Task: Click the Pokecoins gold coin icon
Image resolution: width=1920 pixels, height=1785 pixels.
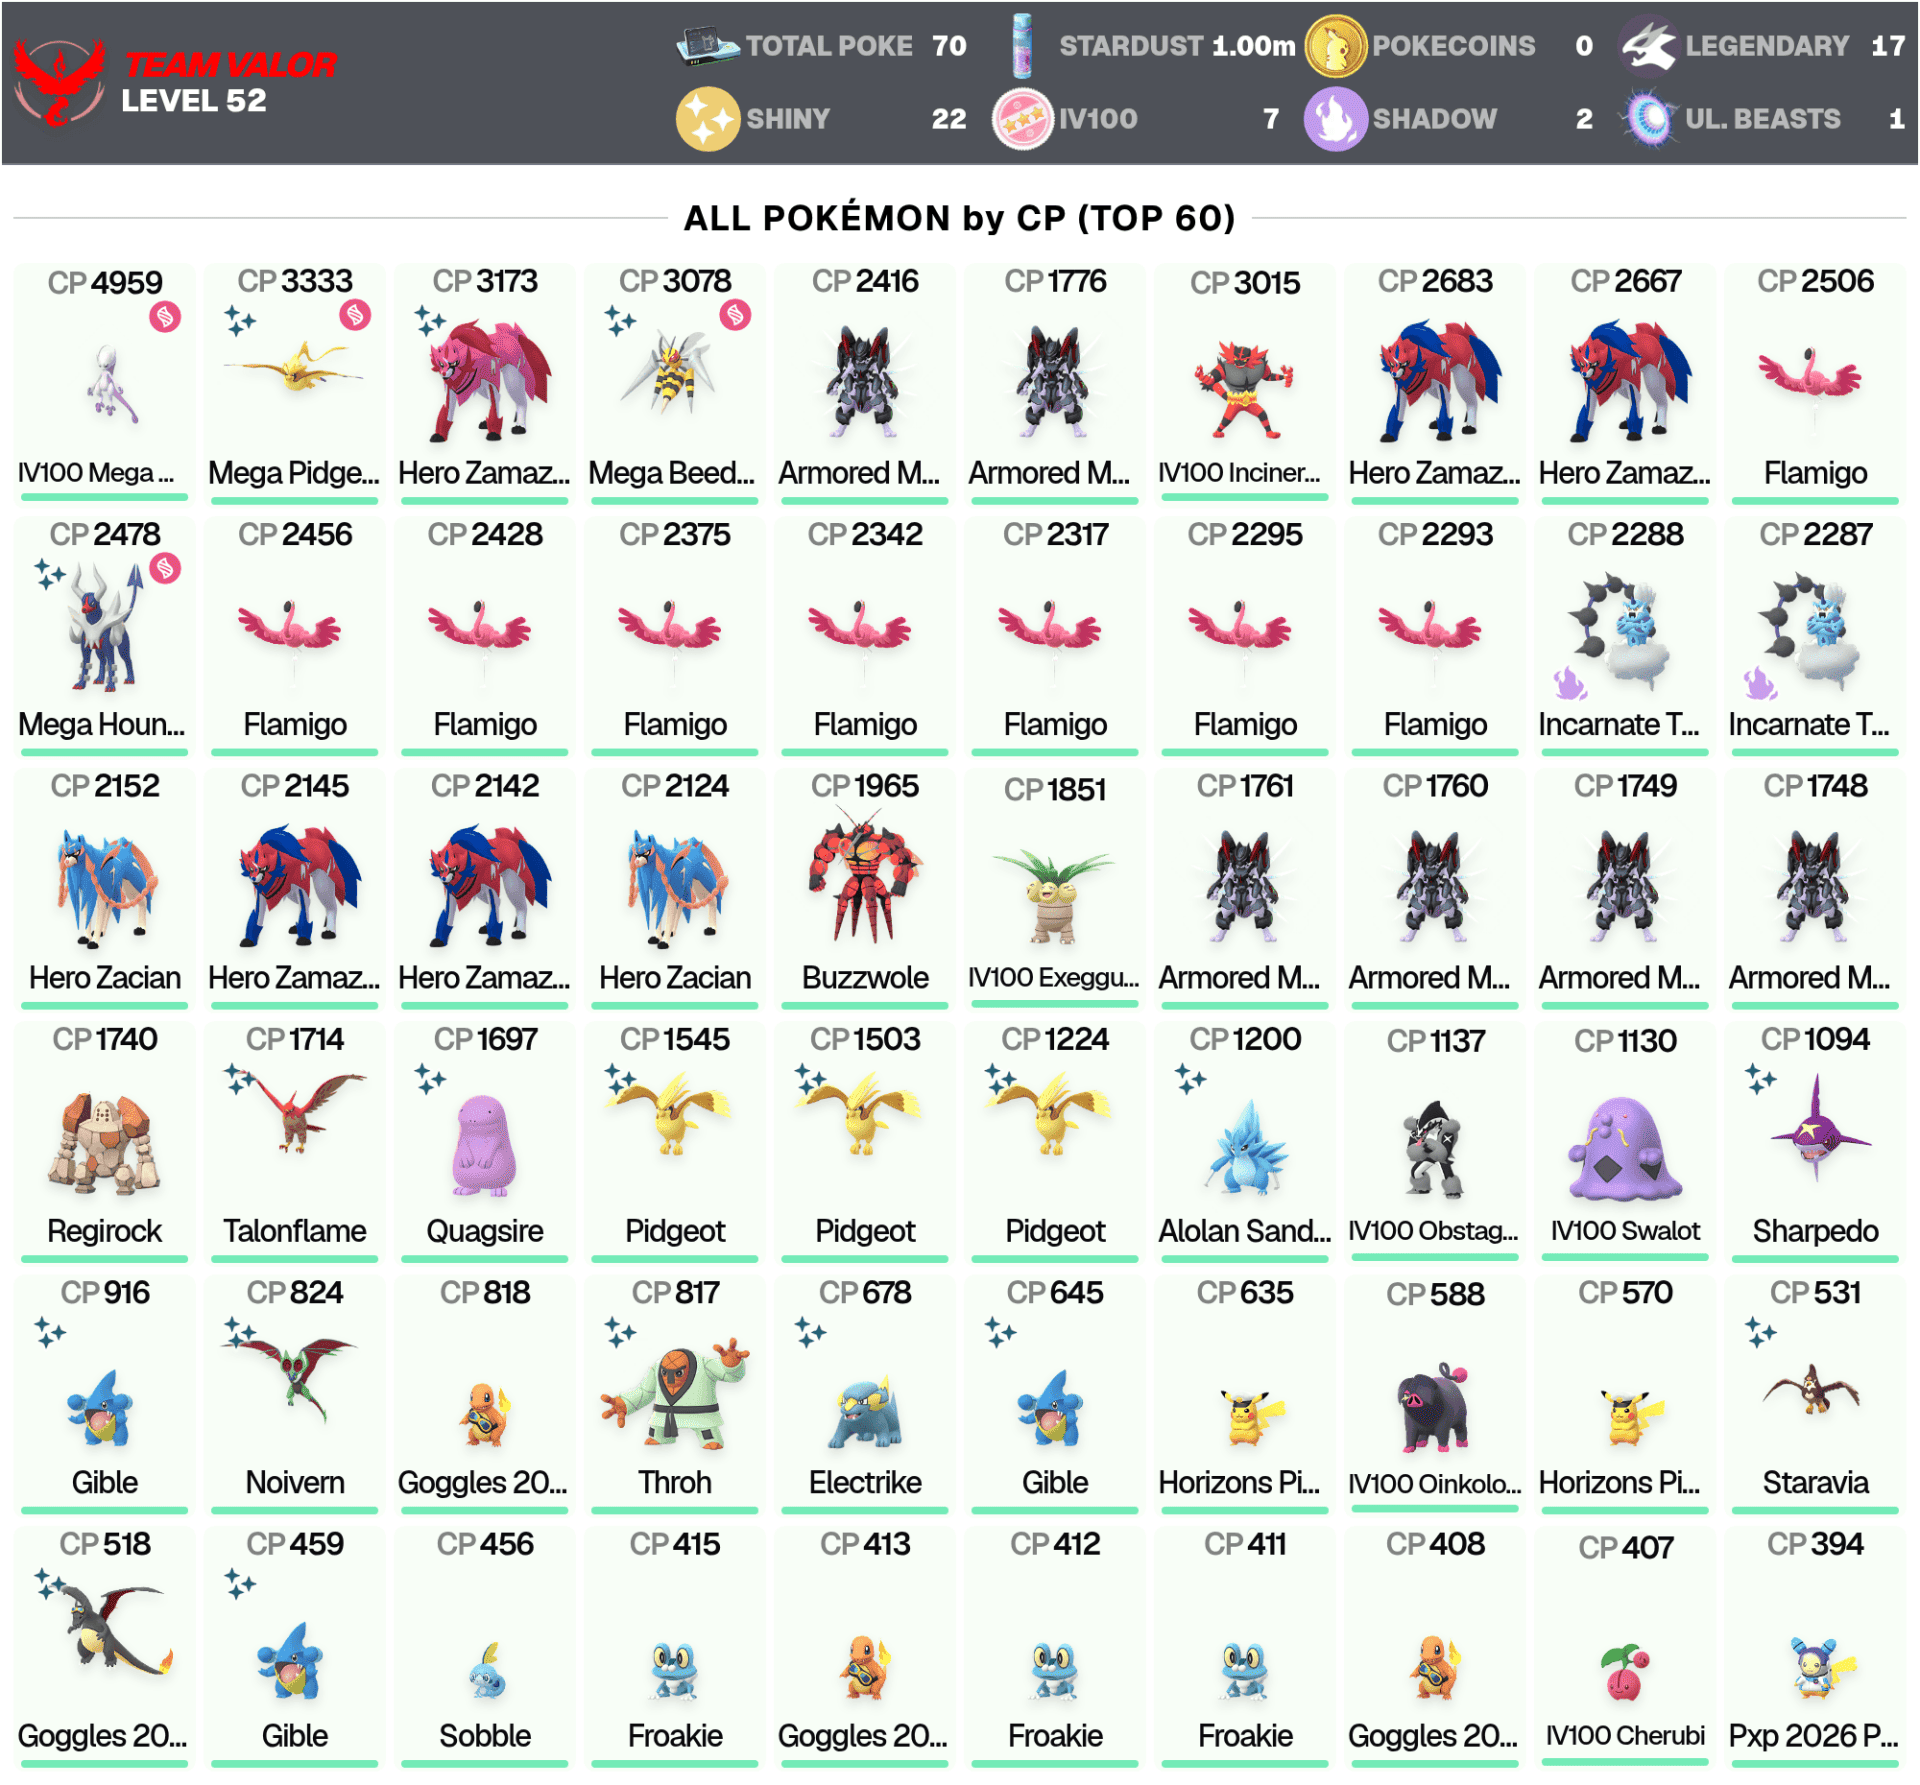Action: 1336,46
